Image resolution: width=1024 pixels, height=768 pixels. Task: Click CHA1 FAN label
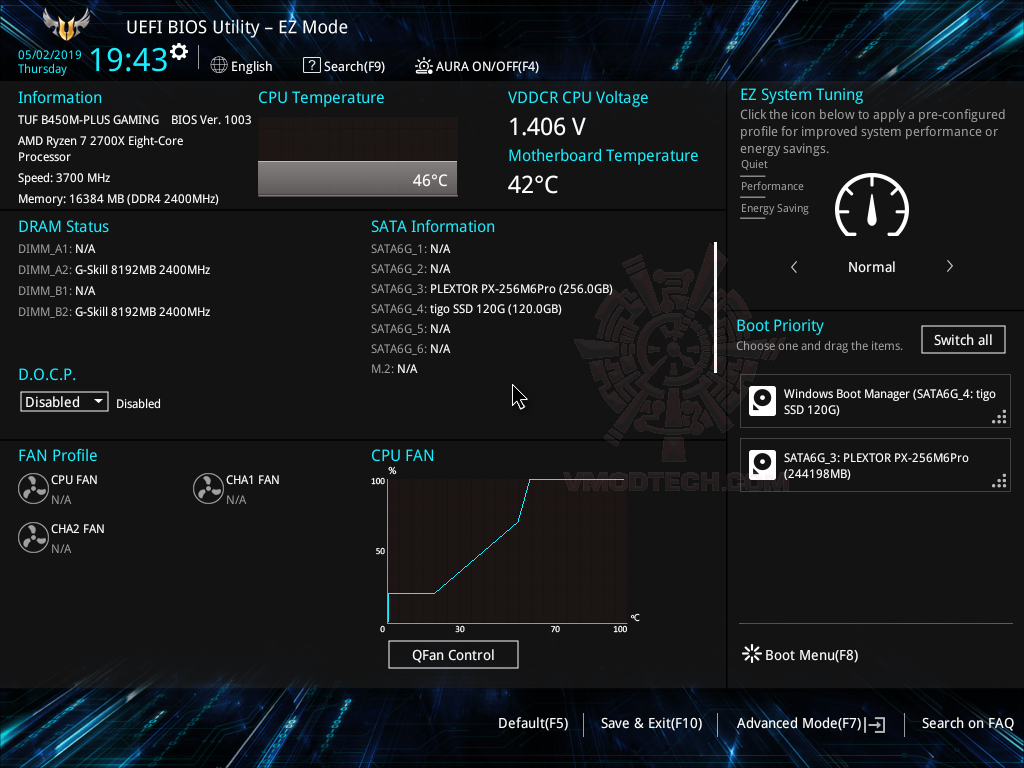tap(253, 479)
